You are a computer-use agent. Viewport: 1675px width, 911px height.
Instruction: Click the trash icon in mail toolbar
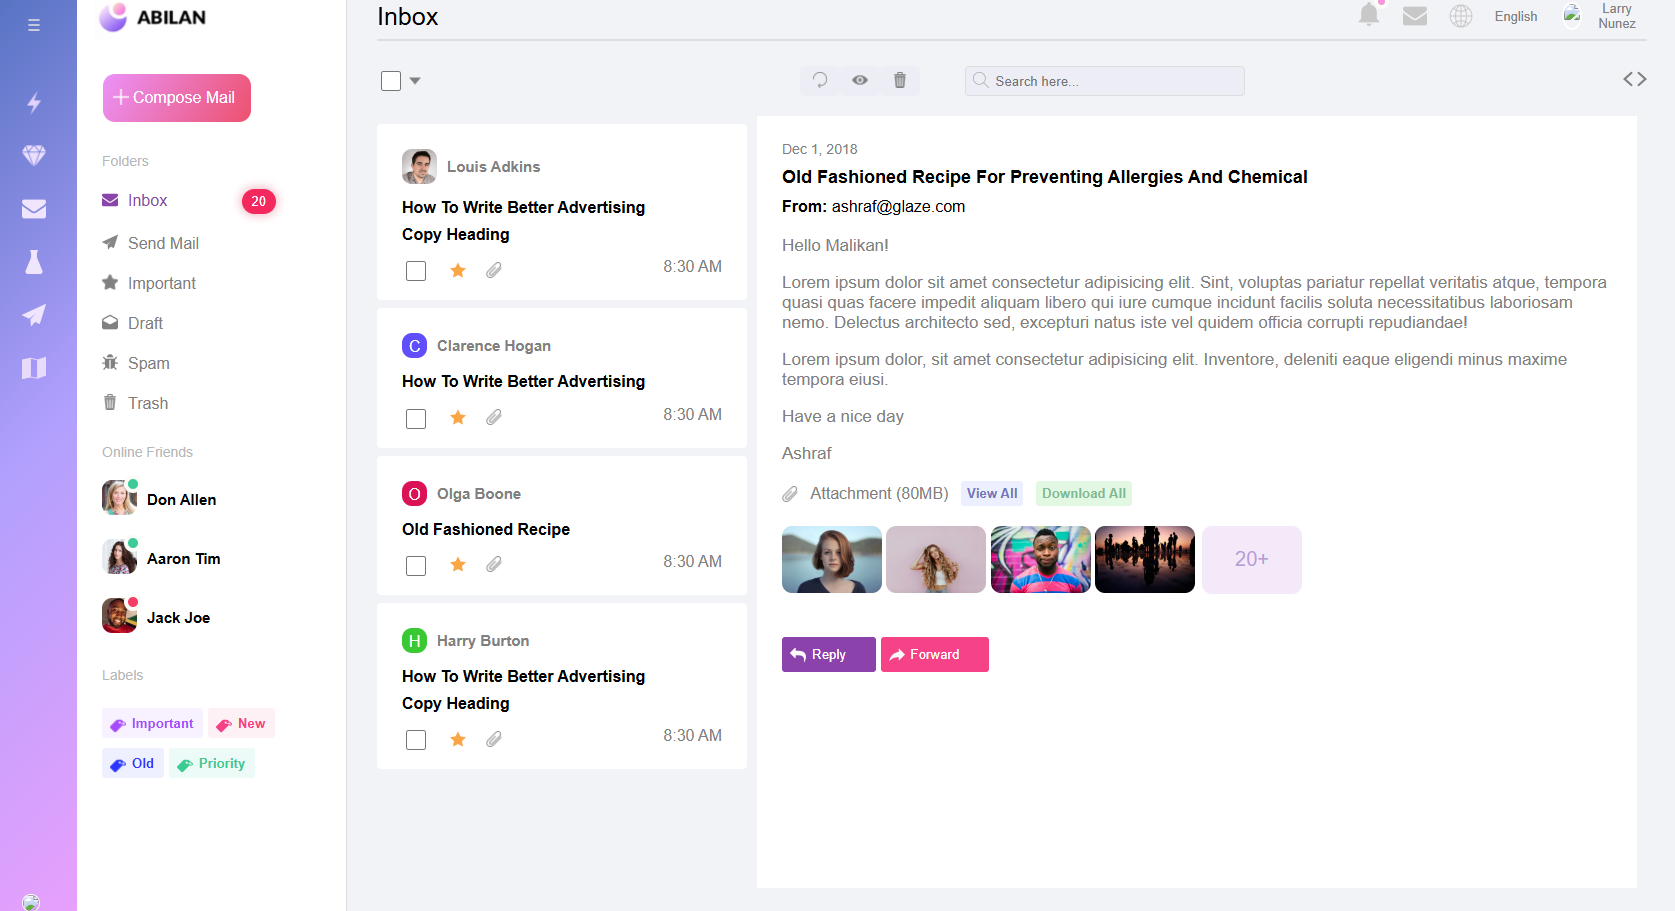pyautogui.click(x=900, y=80)
